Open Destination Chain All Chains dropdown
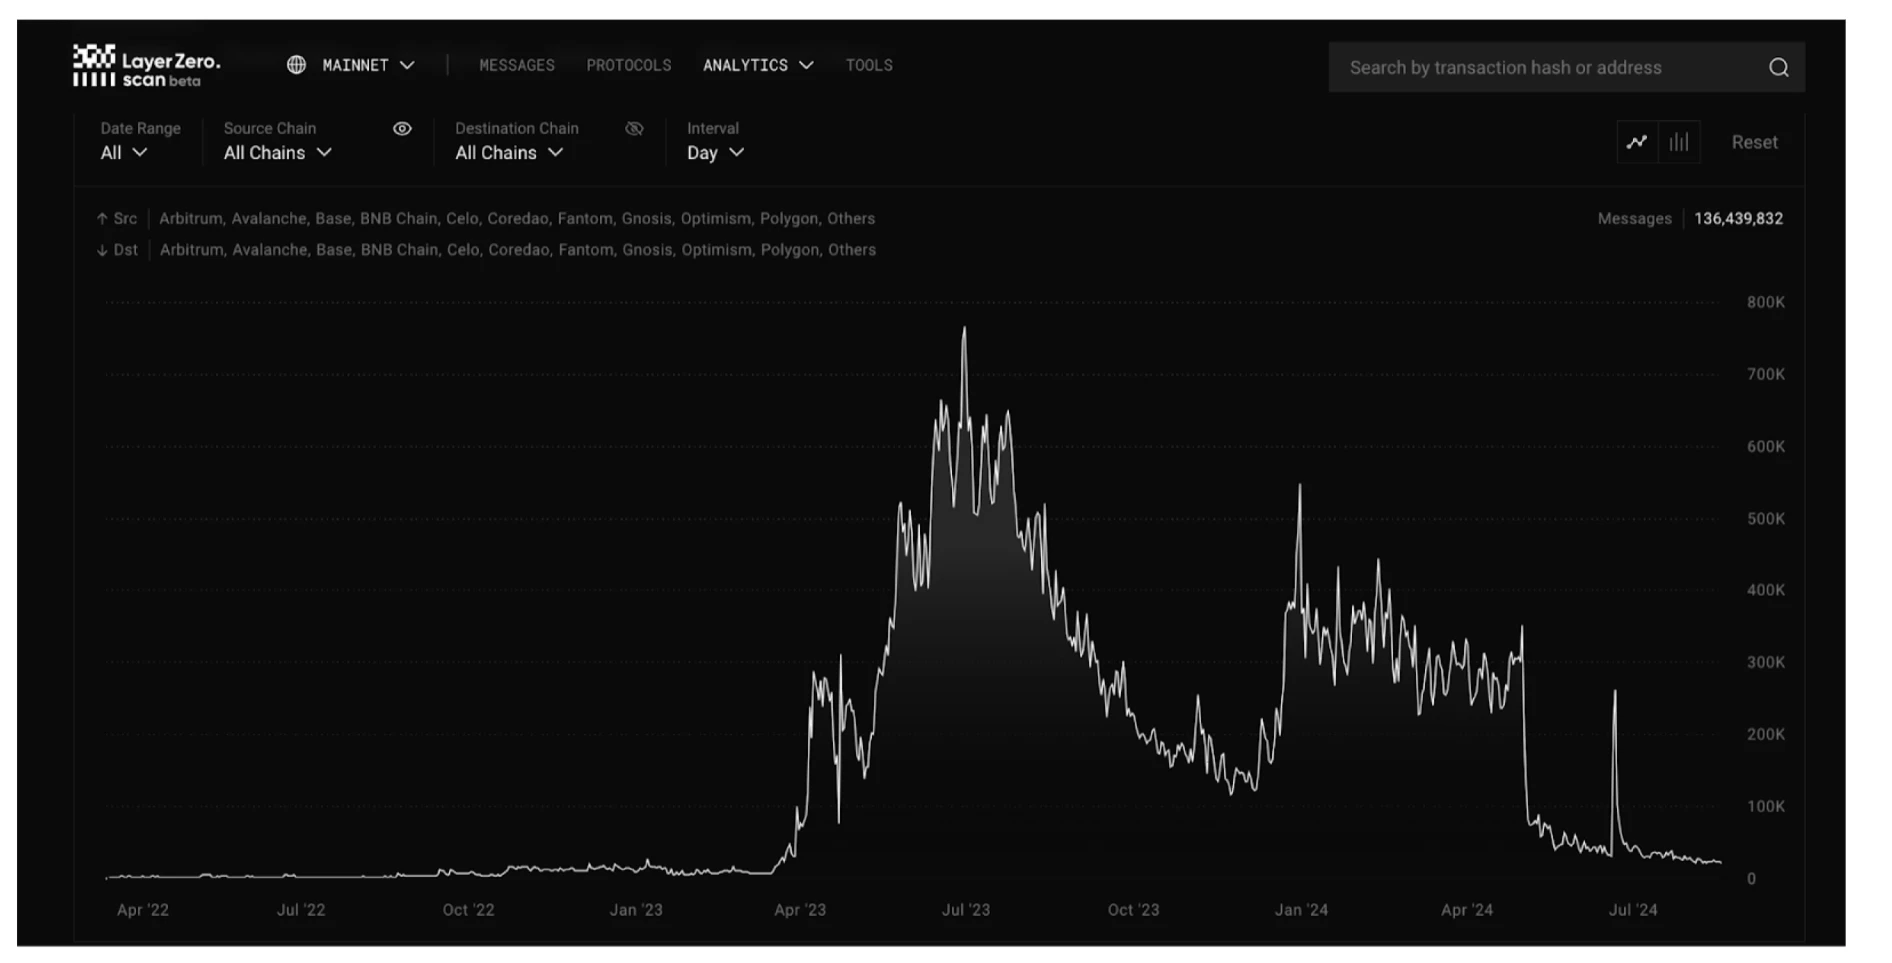This screenshot has height=963, width=1892. (509, 153)
